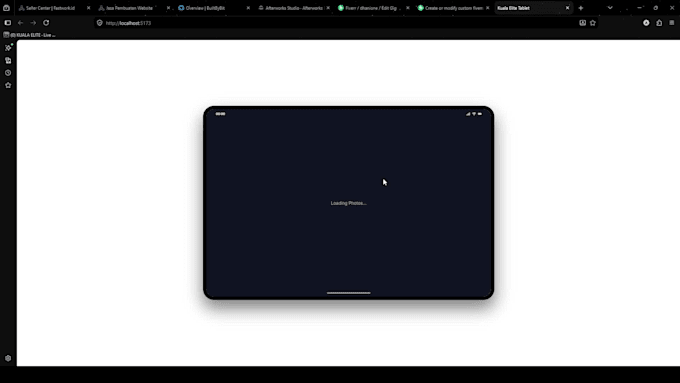Go back with the back arrow
680x383 pixels.
[x=20, y=23]
